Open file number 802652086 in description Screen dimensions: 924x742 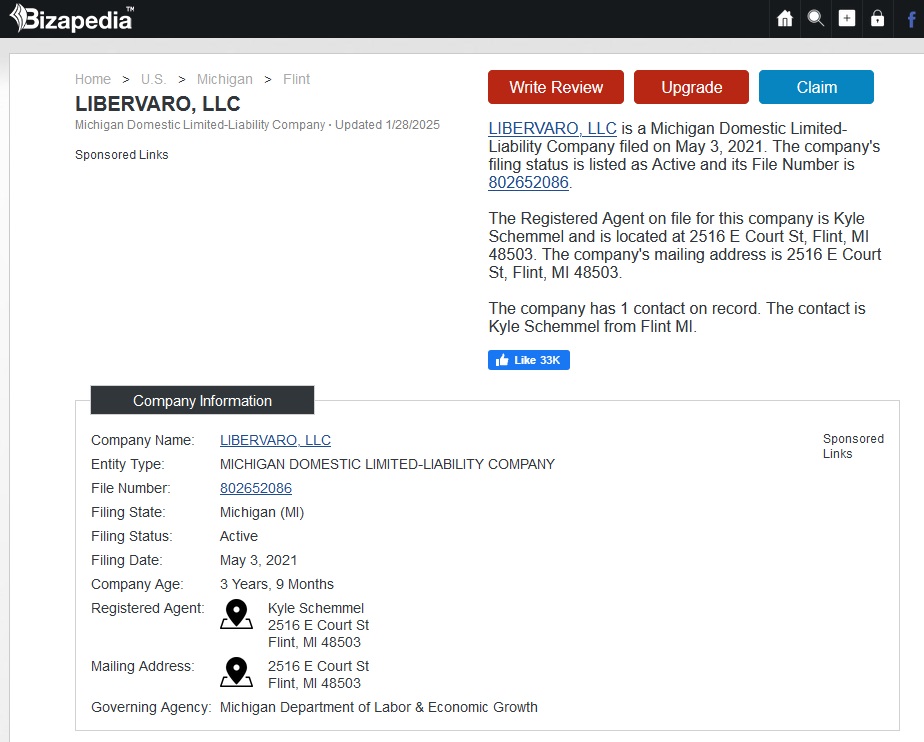(529, 183)
